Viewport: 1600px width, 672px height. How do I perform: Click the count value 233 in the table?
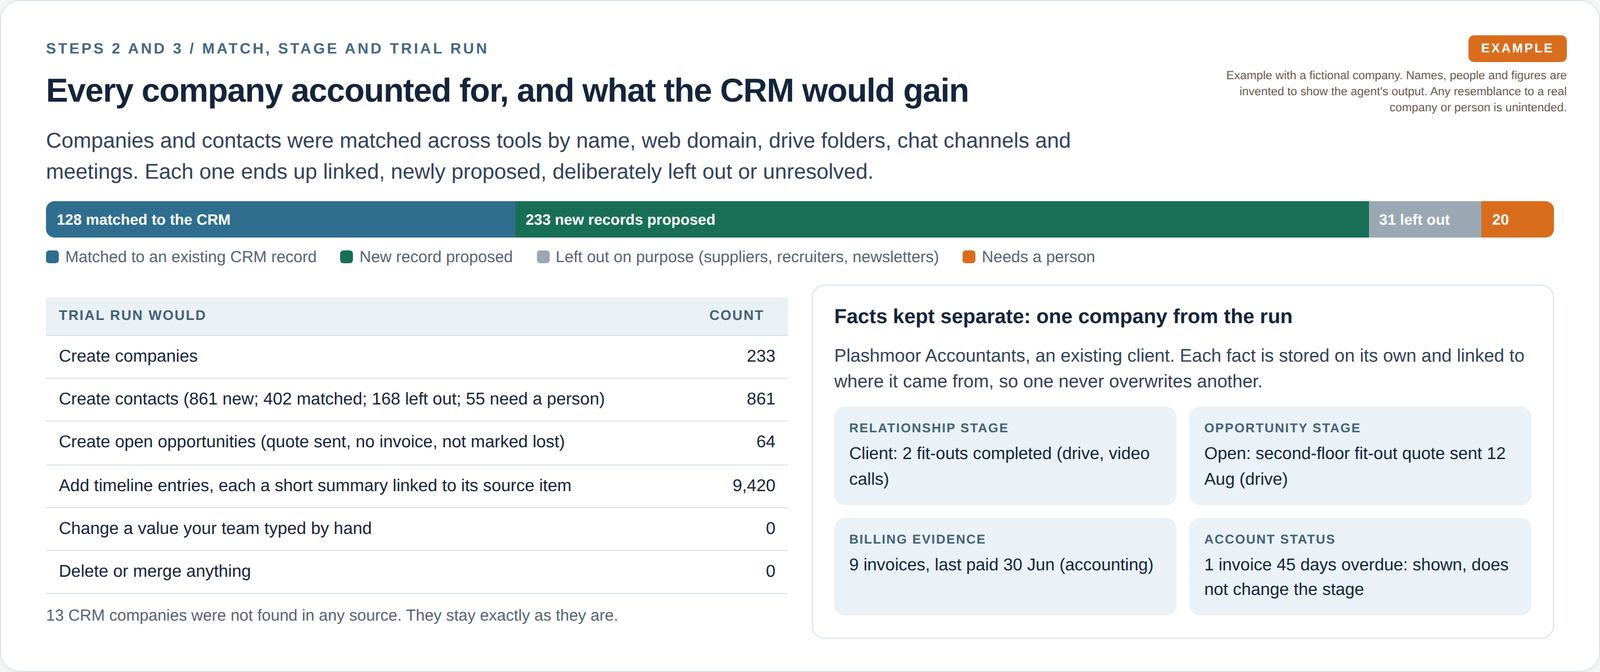click(x=761, y=356)
